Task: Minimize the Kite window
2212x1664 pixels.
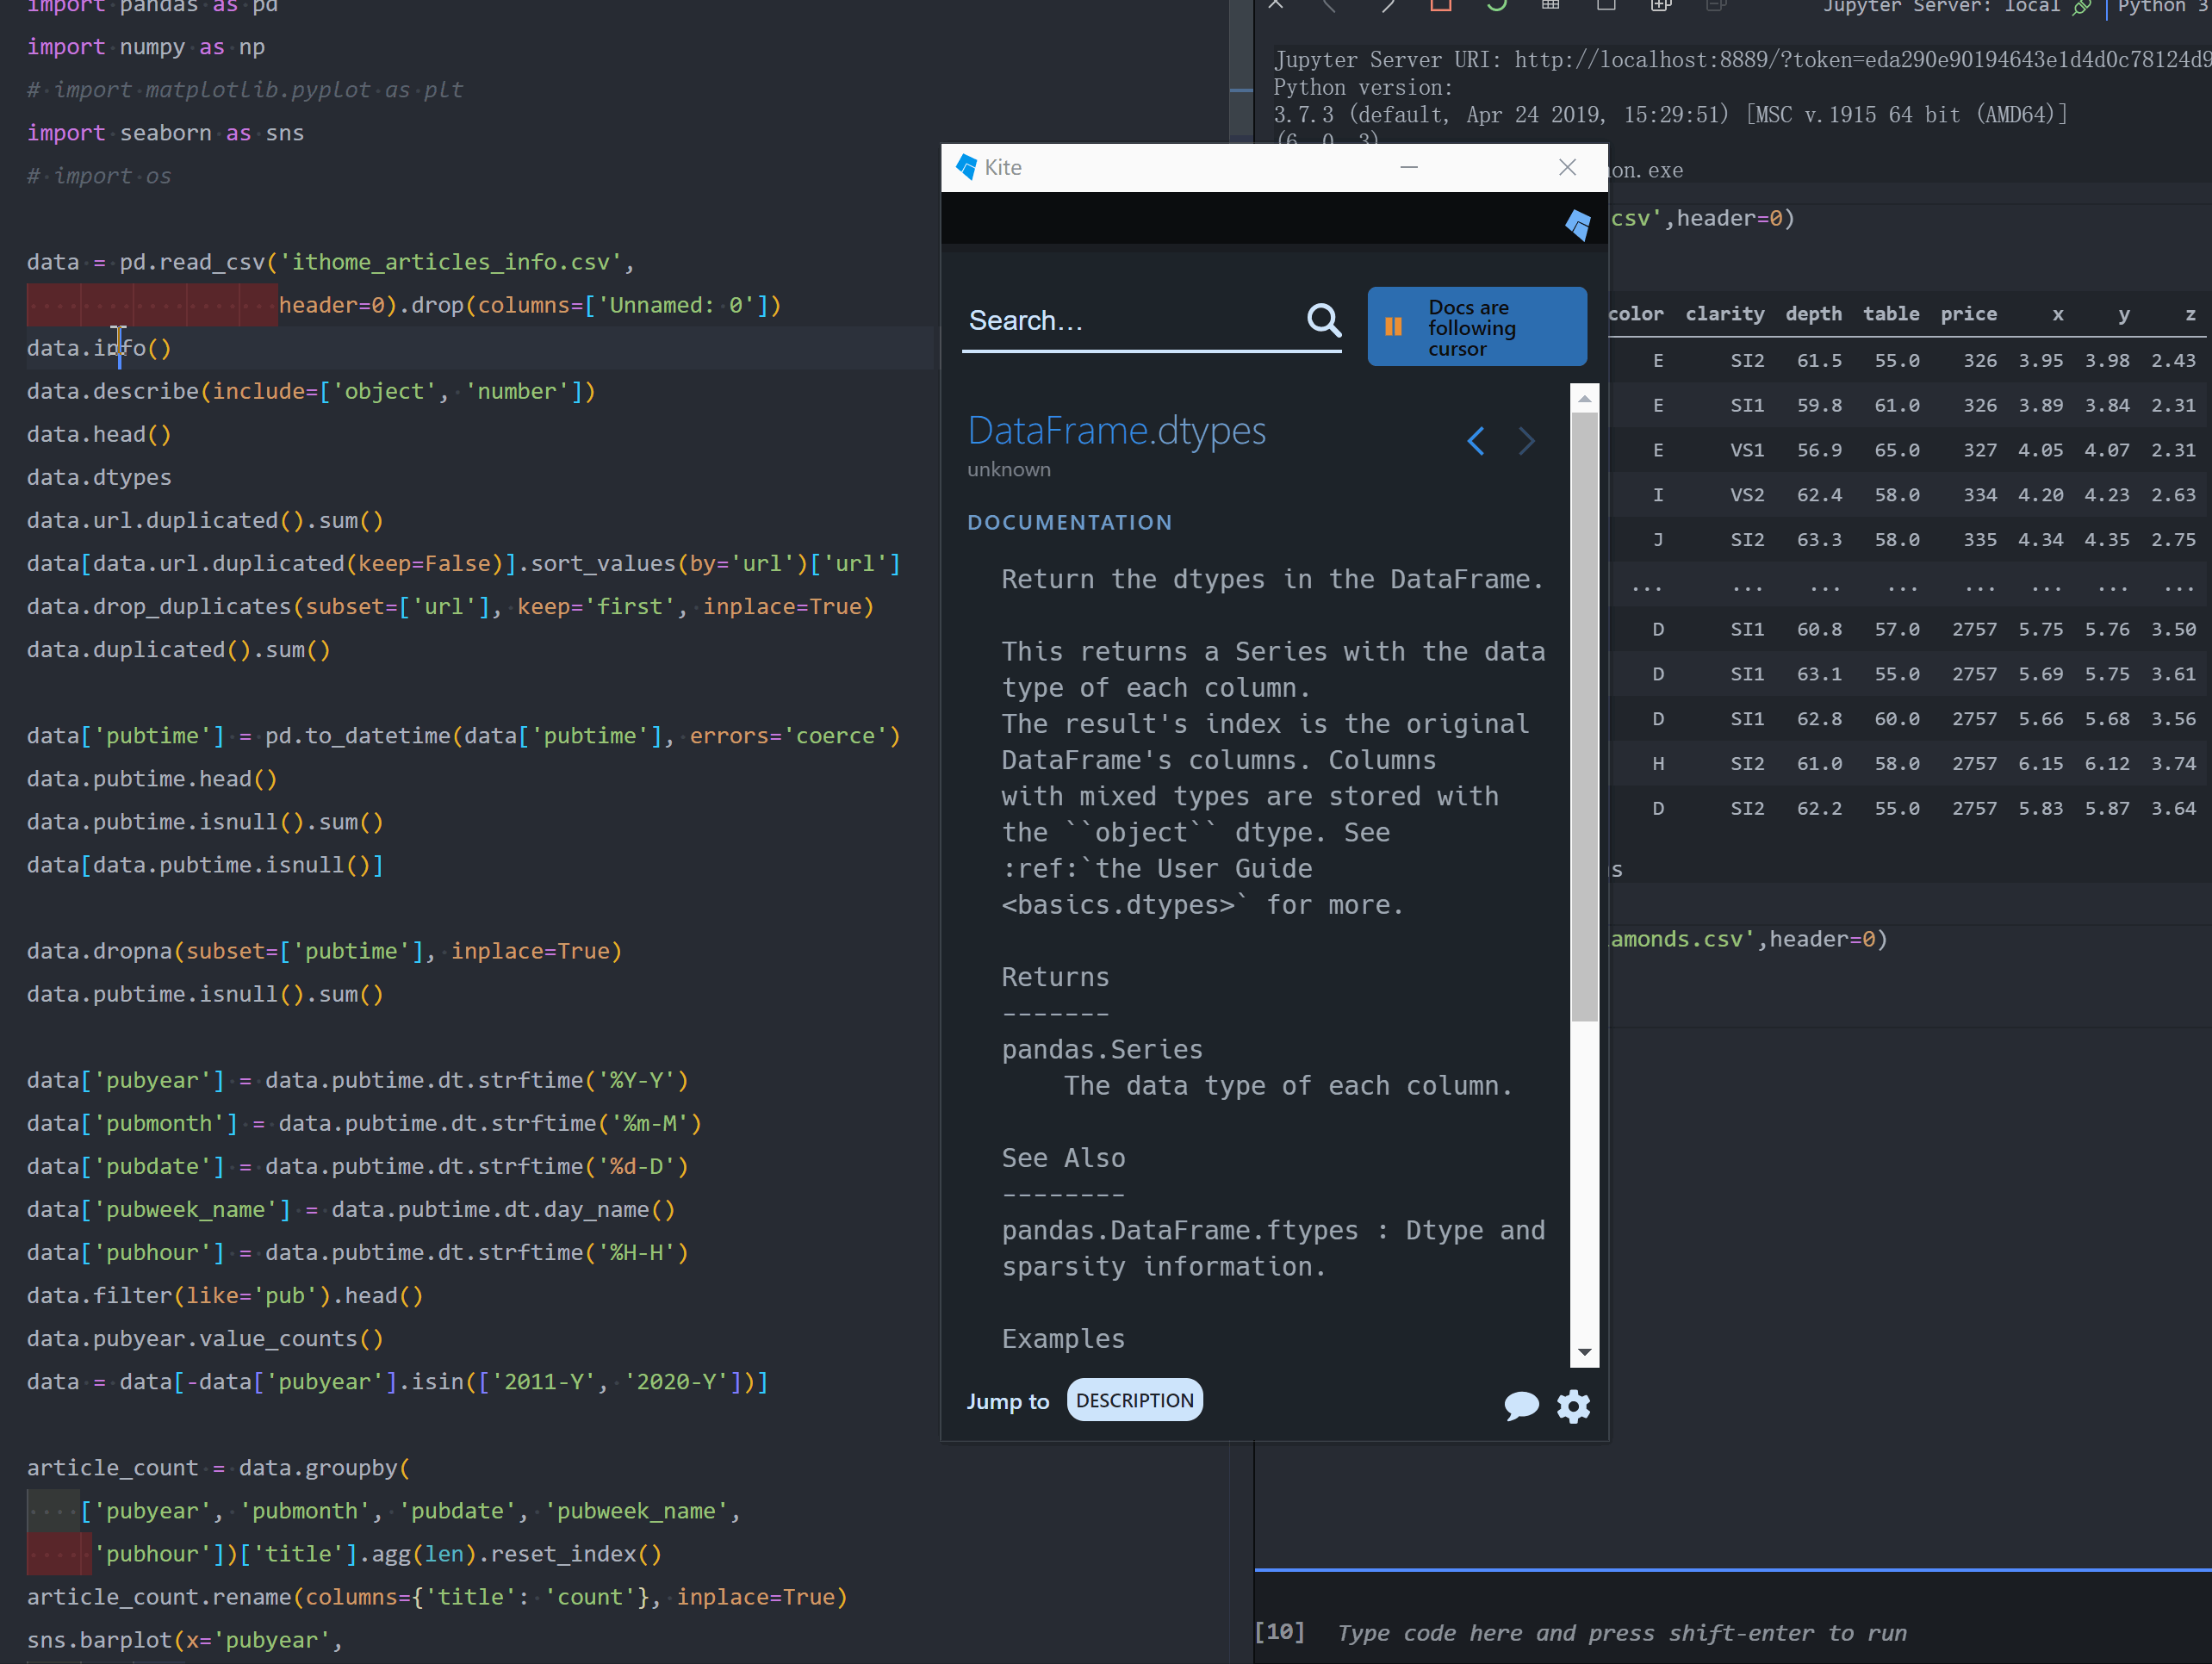Action: click(x=1409, y=167)
